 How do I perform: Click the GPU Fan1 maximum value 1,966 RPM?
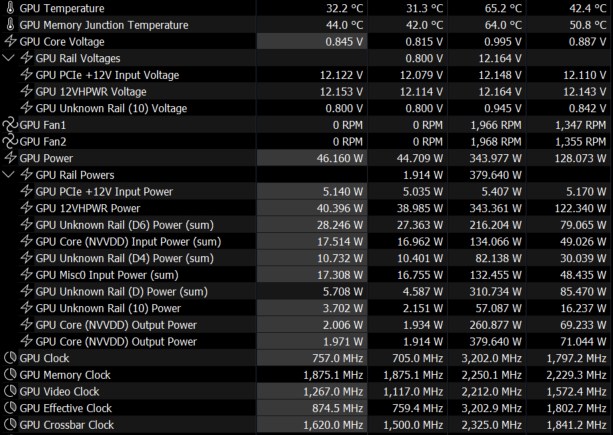click(x=496, y=125)
